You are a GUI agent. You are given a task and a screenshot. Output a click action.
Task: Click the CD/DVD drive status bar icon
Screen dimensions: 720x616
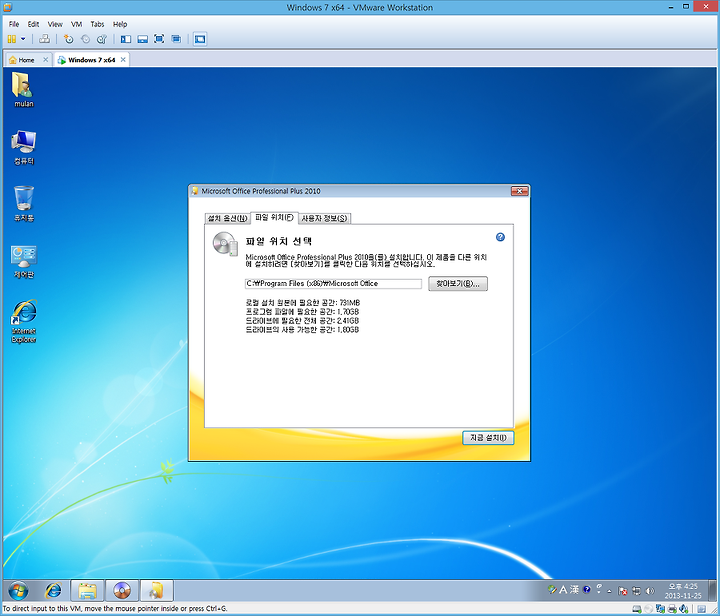pos(648,609)
